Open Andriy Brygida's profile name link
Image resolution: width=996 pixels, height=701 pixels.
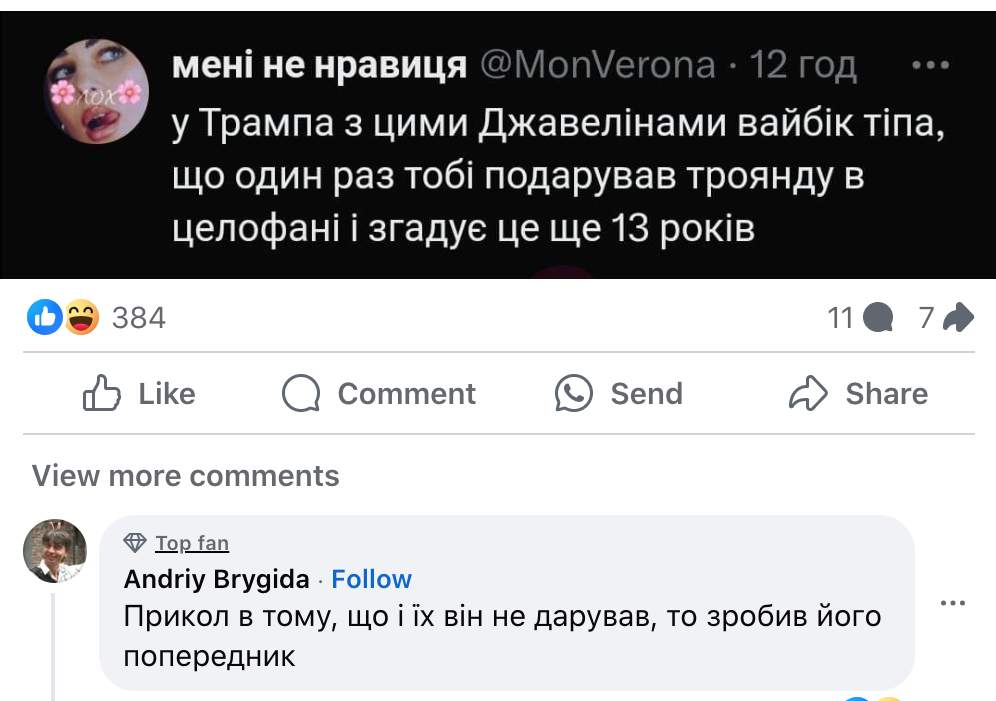(216, 579)
